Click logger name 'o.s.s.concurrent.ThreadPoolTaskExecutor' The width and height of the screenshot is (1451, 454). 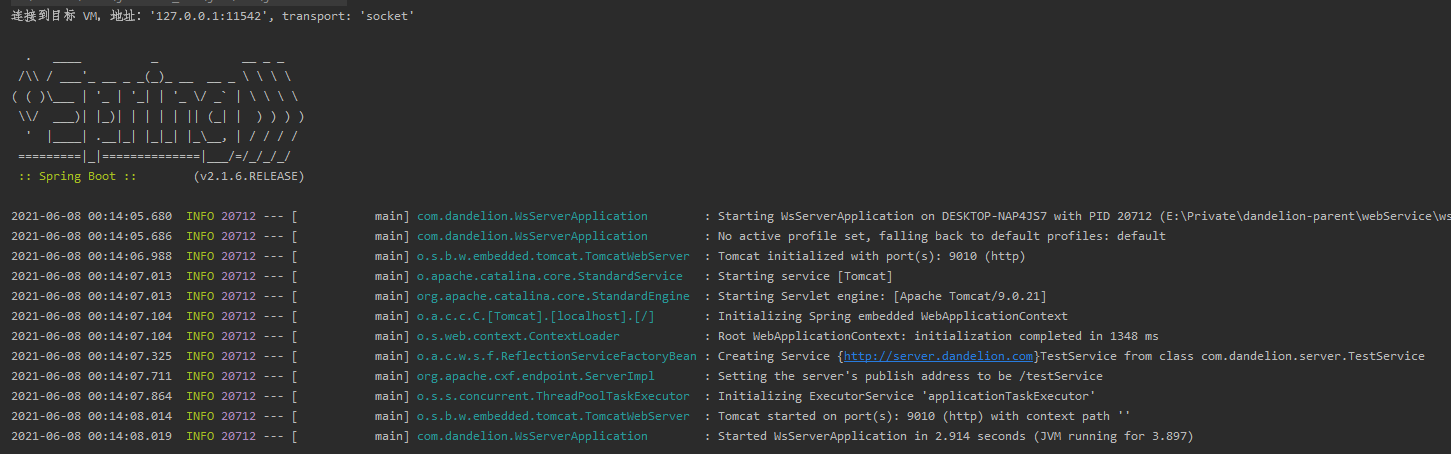(x=553, y=396)
